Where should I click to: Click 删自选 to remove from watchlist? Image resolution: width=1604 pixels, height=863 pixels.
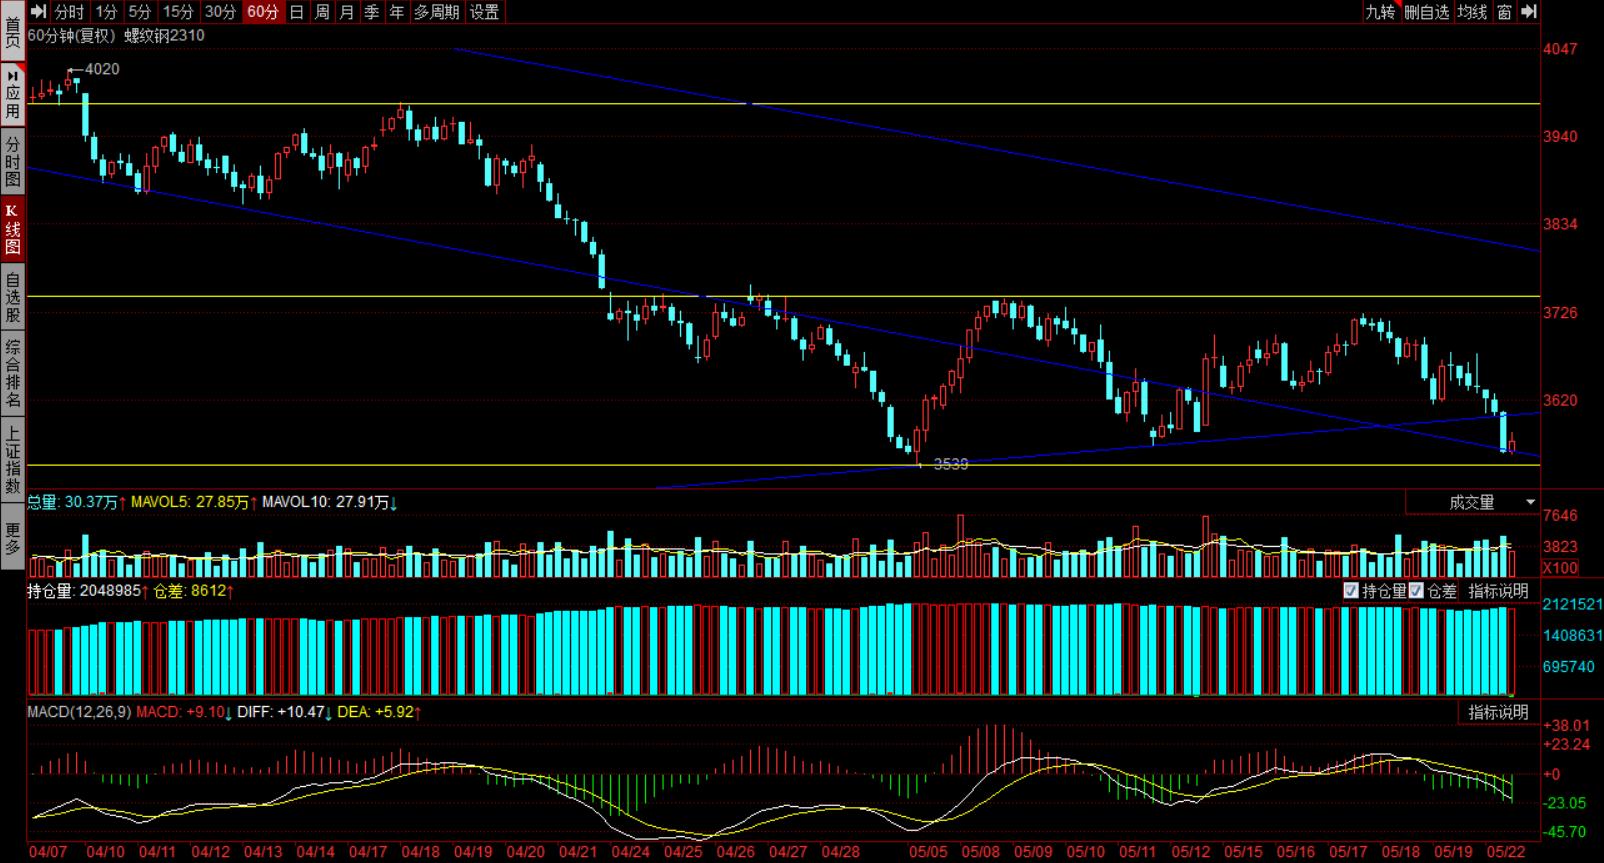[x=1426, y=12]
